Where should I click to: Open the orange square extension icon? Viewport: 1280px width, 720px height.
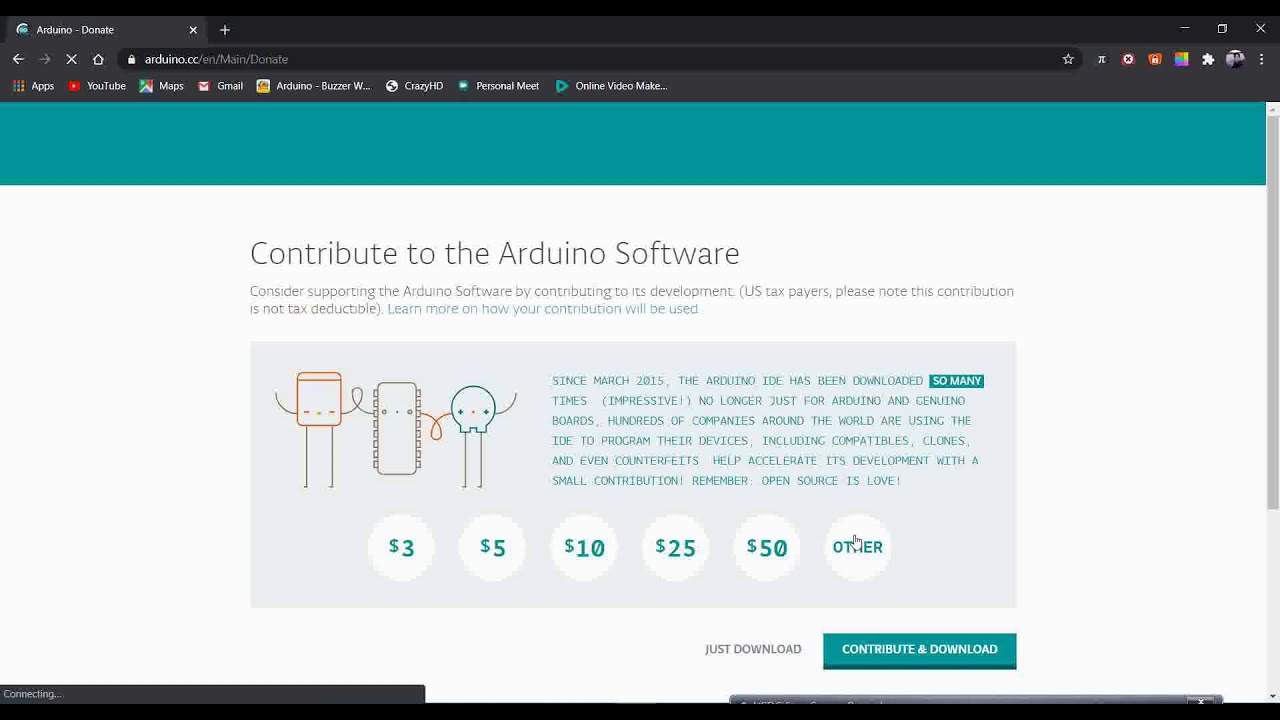click(x=1155, y=59)
